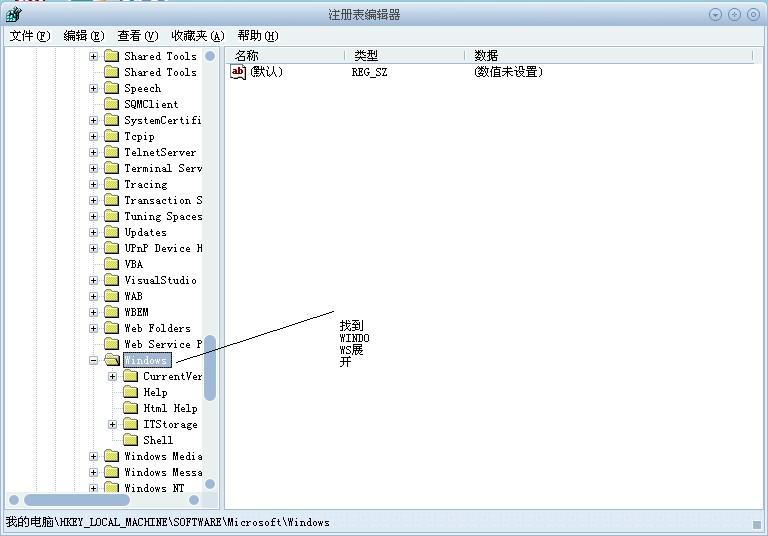Image resolution: width=768 pixels, height=536 pixels.
Task: Open the 文件(F) menu
Action: pos(30,36)
